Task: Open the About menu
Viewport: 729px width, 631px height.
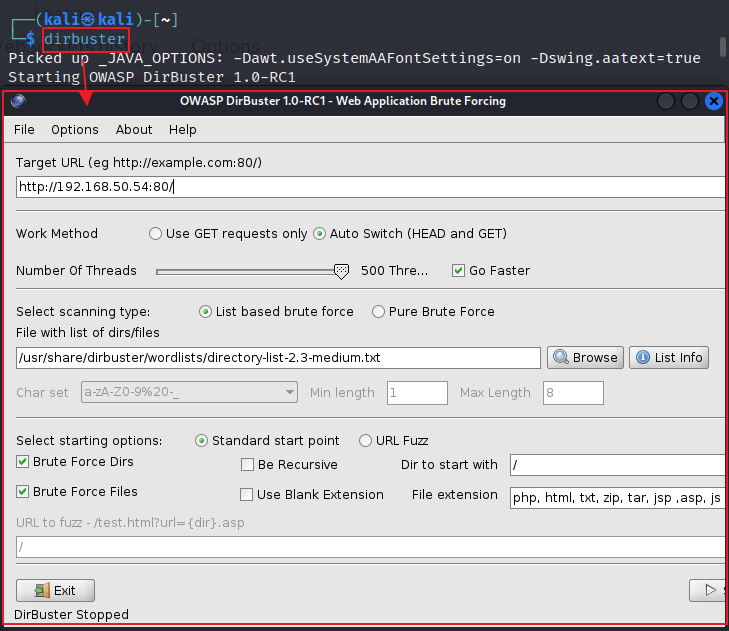Action: click(134, 129)
